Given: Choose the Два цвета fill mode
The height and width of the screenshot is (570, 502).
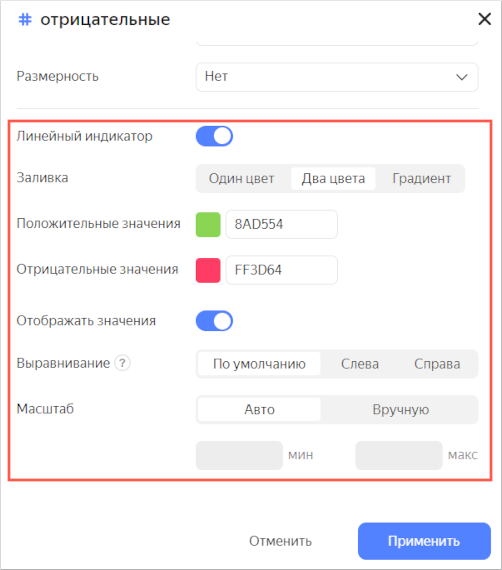Looking at the screenshot, I should 333,178.
